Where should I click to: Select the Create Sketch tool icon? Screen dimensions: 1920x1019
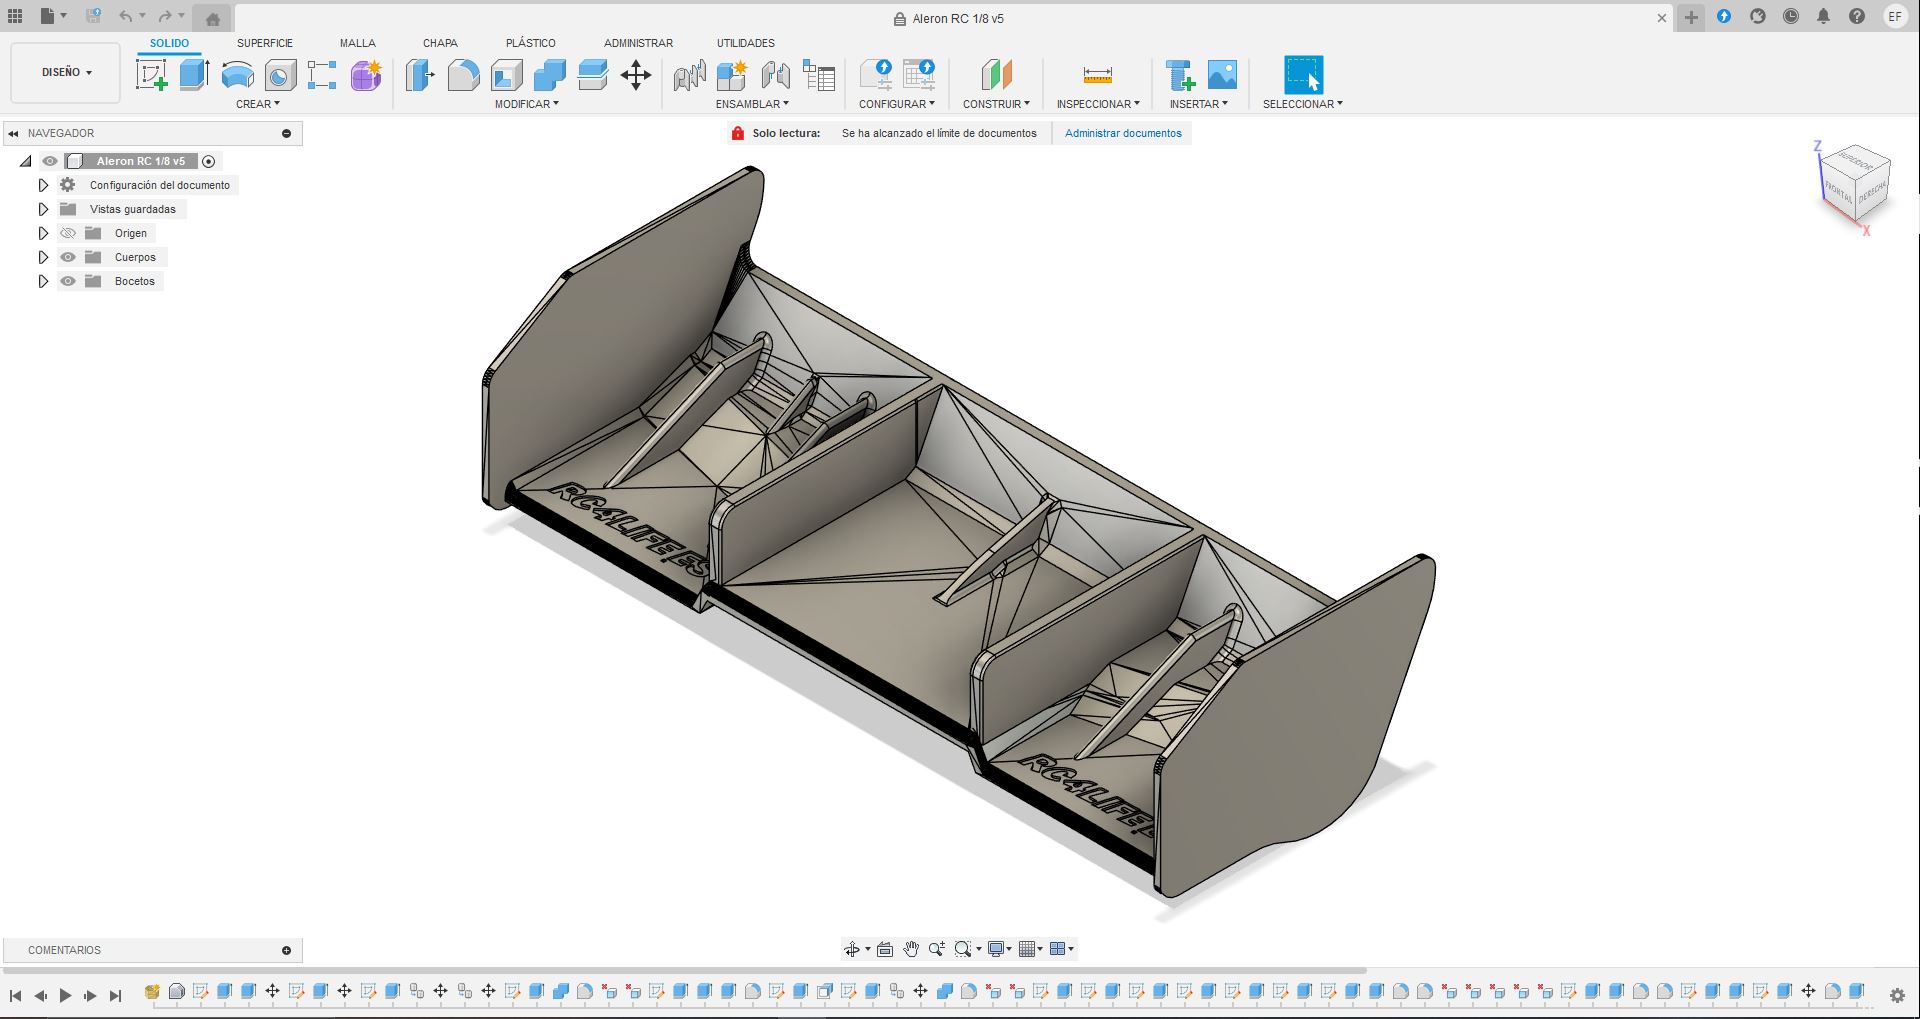152,75
